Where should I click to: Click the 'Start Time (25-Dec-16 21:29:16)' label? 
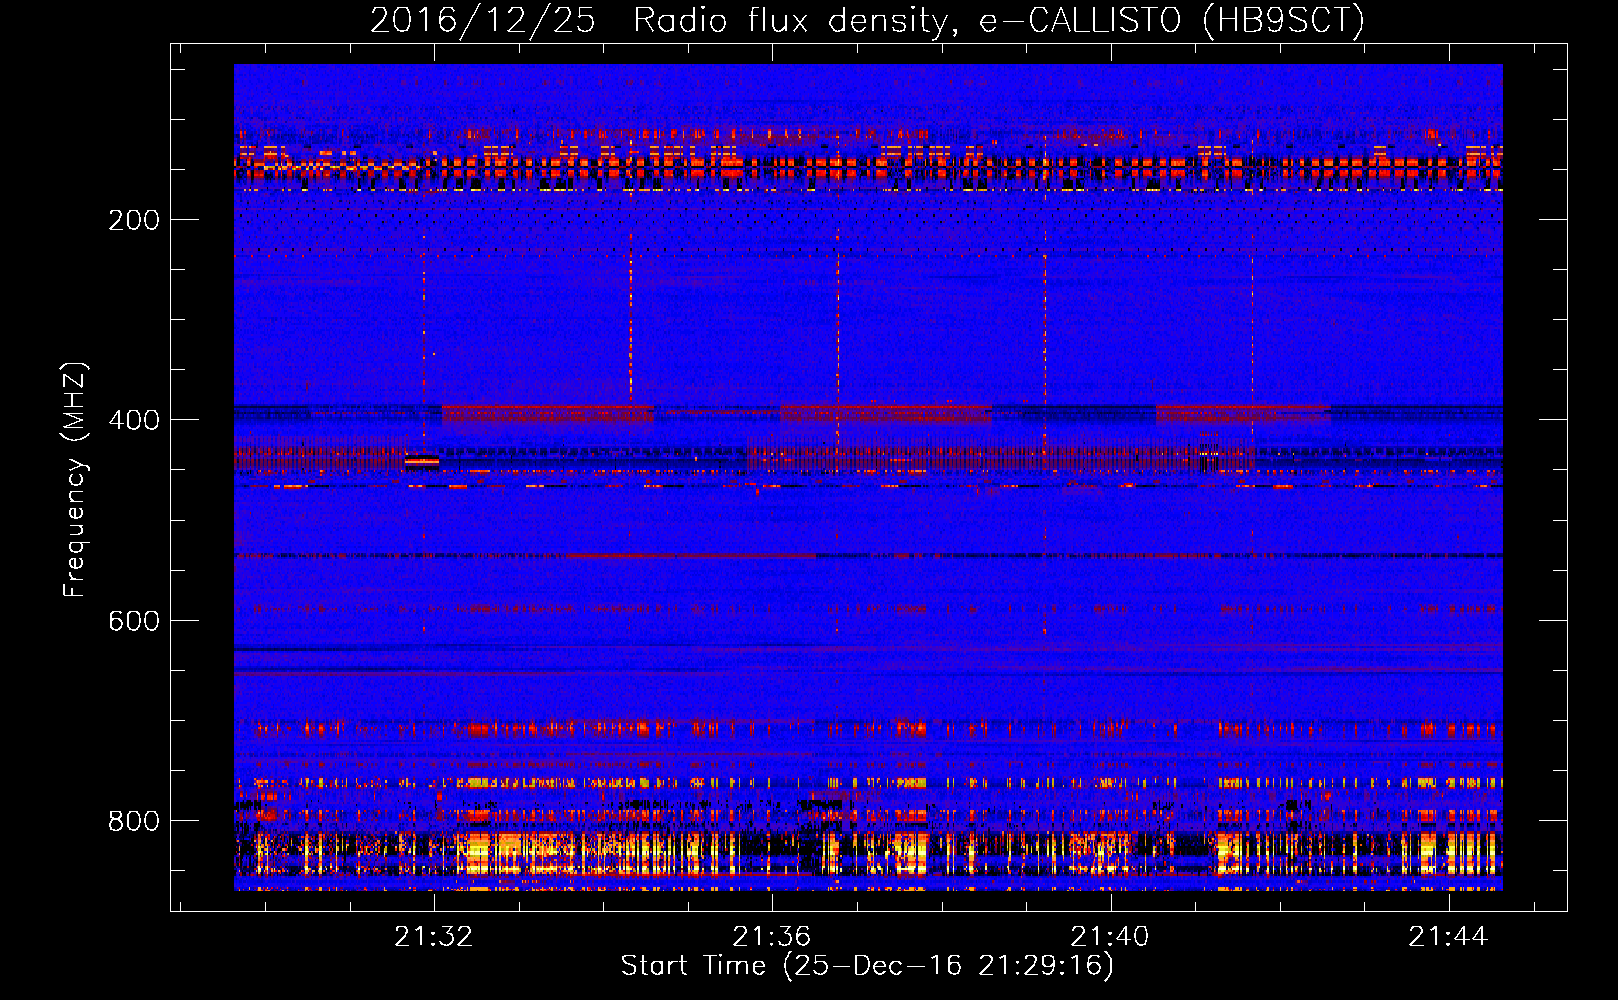[x=867, y=966]
